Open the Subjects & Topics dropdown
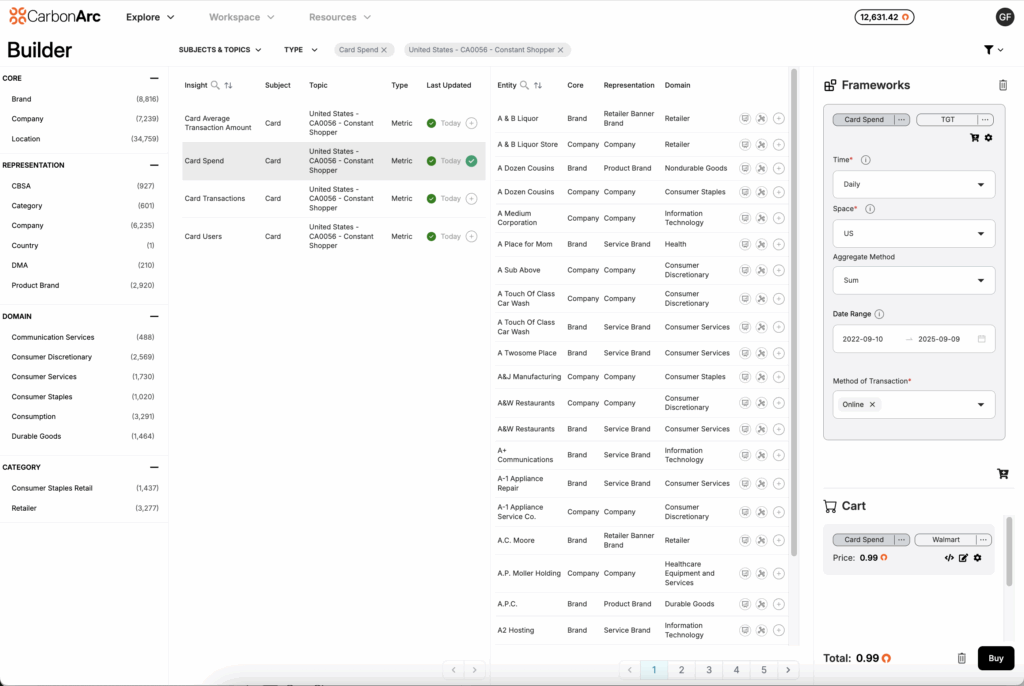Viewport: 1024px width, 686px height. 220,50
